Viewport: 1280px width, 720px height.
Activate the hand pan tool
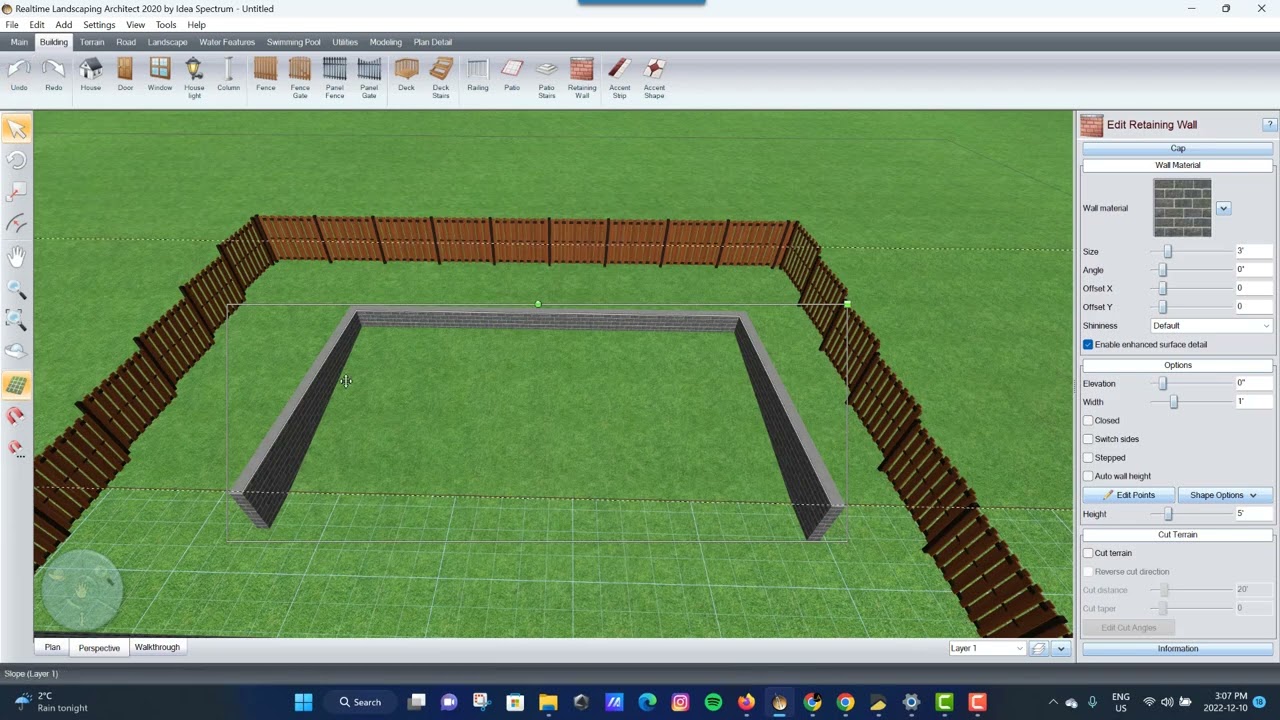coord(16,257)
